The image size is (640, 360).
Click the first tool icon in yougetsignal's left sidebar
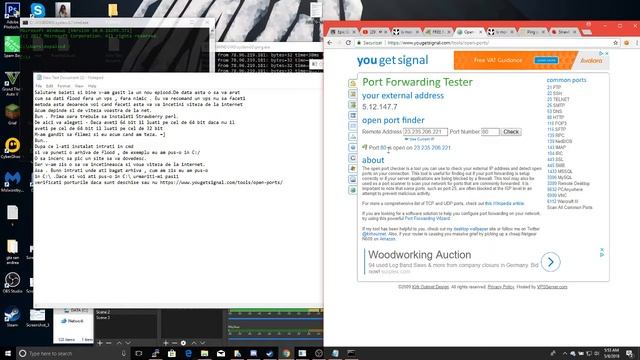(x=353, y=83)
